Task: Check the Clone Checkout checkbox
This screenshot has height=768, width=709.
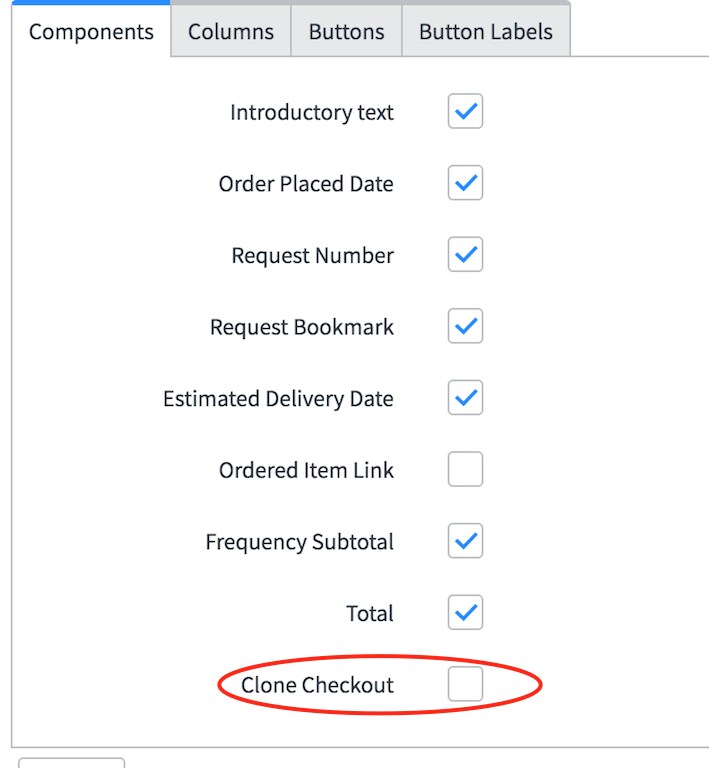Action: coord(465,684)
